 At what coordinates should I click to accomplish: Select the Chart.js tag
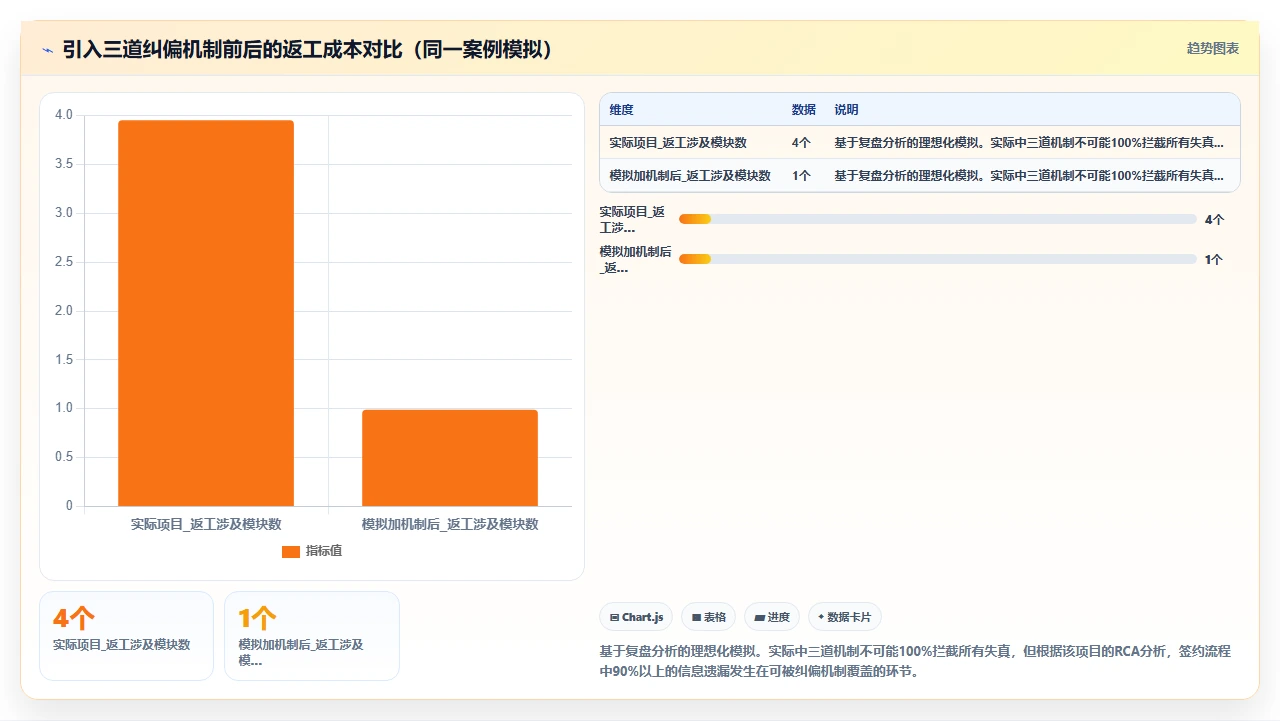click(x=637, y=617)
